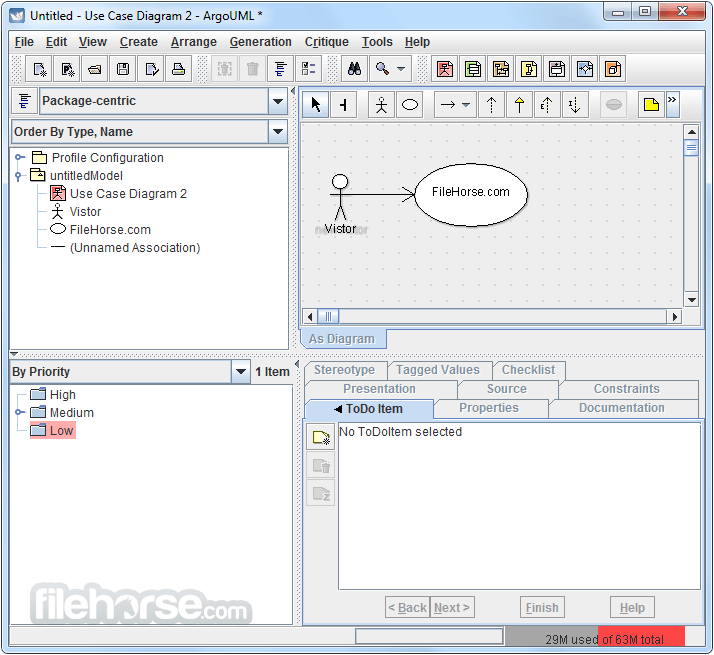Switch to the Presentation tab

click(x=379, y=389)
